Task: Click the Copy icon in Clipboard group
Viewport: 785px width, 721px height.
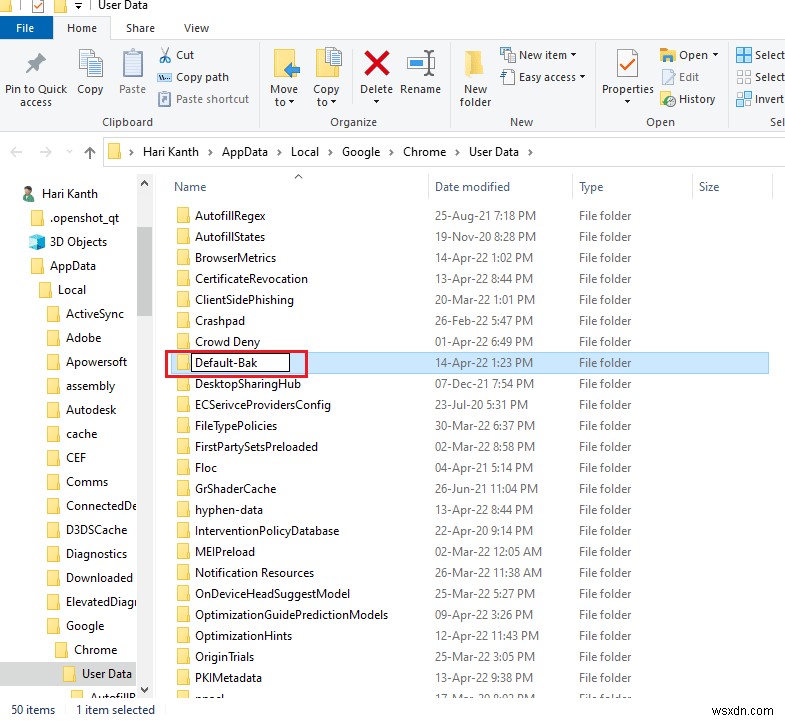Action: (x=90, y=64)
